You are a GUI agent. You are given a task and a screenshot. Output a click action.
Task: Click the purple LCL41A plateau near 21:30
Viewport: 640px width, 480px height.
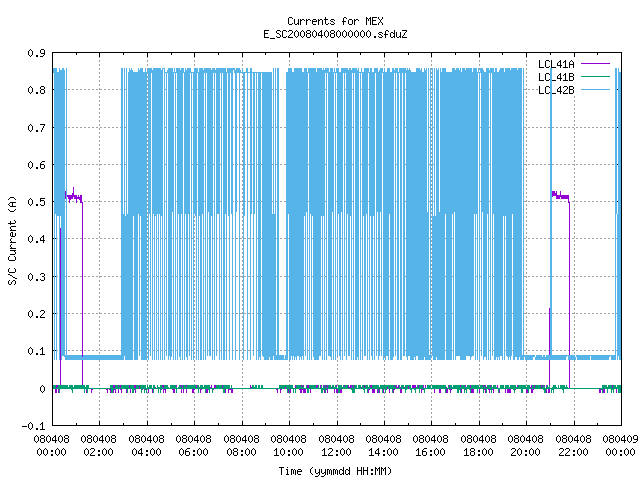[x=560, y=196]
